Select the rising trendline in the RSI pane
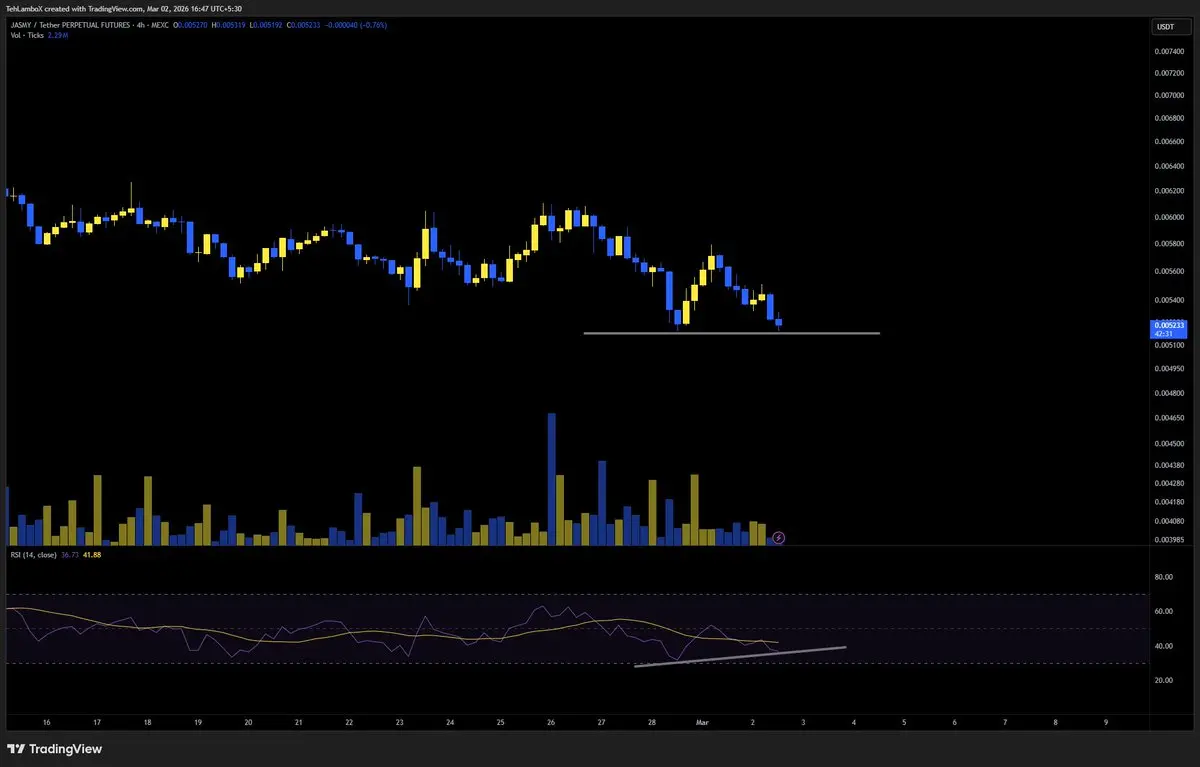This screenshot has height=767, width=1200. (741, 656)
